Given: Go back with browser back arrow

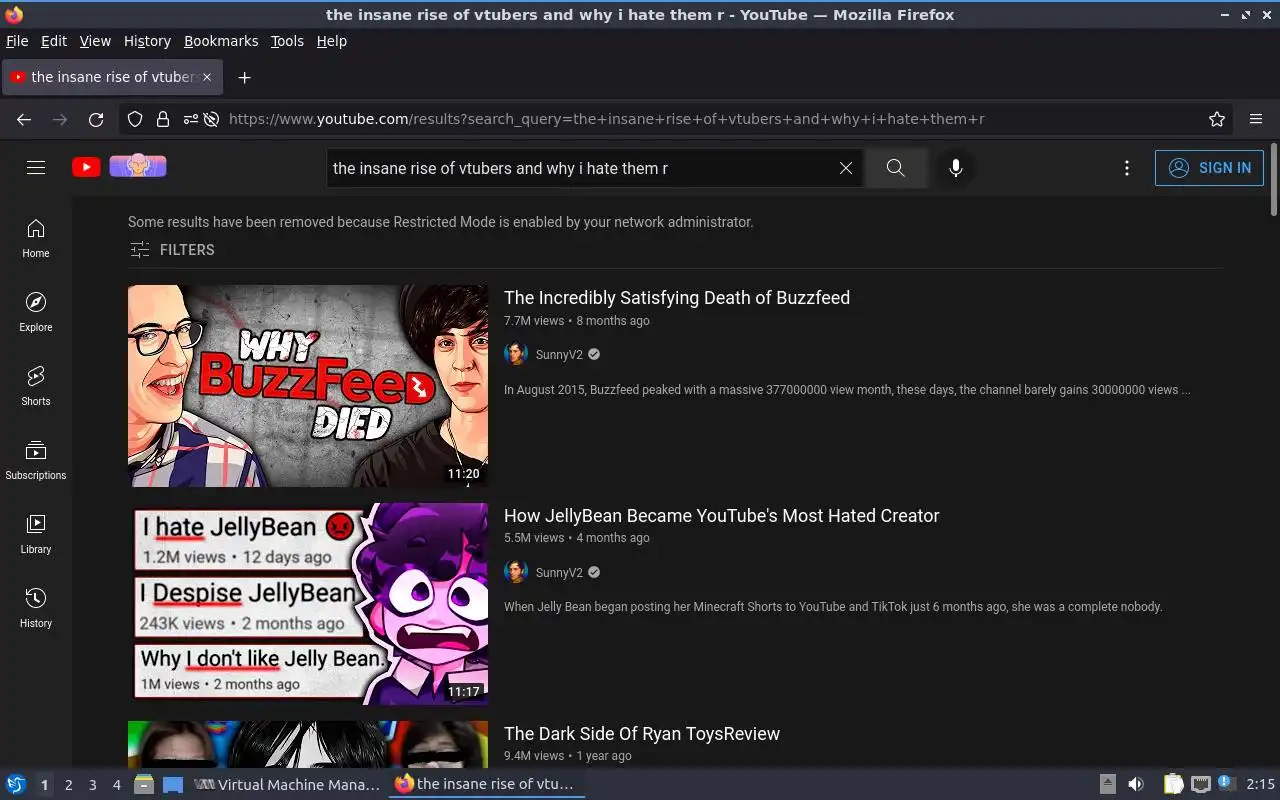Looking at the screenshot, I should tap(24, 119).
